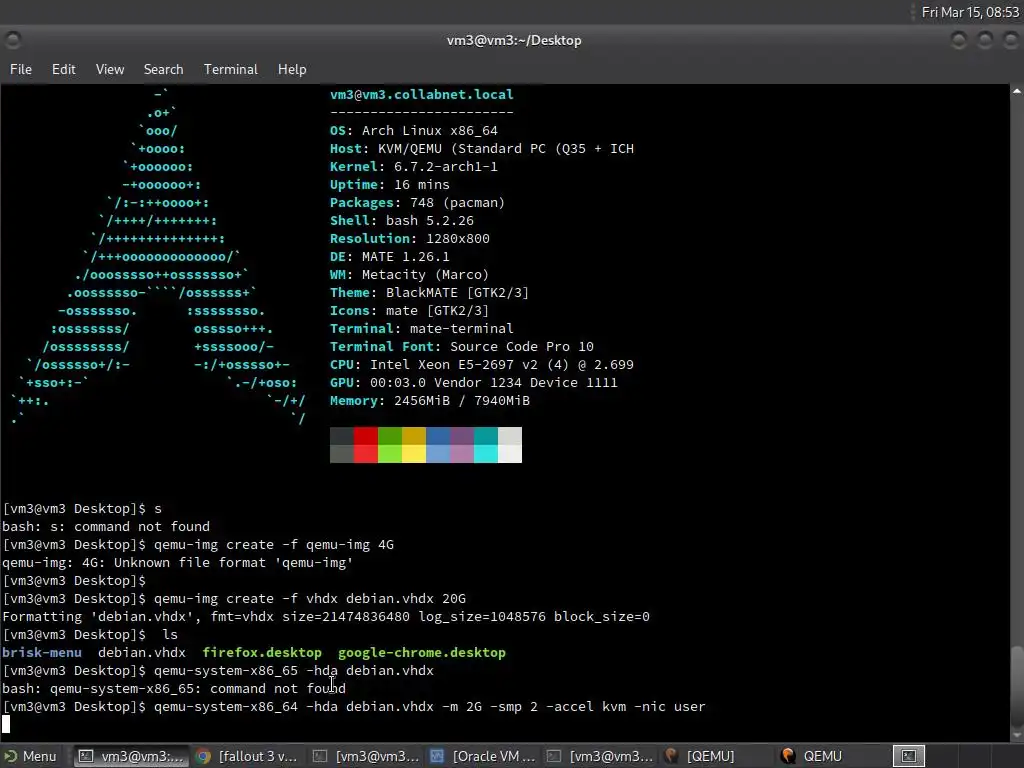
Task: Click the 'WM: Metacity (Marco)' line
Action: tap(409, 275)
